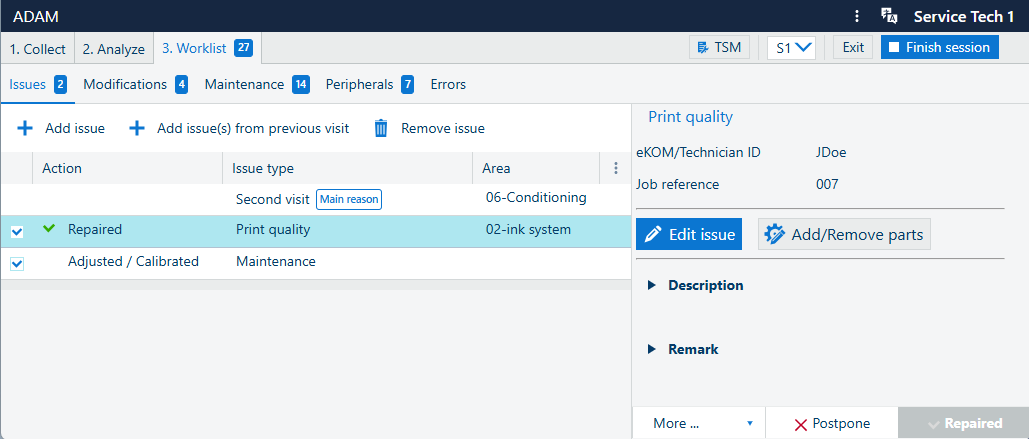Click the trash icon for Remove issue
This screenshot has height=439, width=1029.
pyautogui.click(x=381, y=128)
